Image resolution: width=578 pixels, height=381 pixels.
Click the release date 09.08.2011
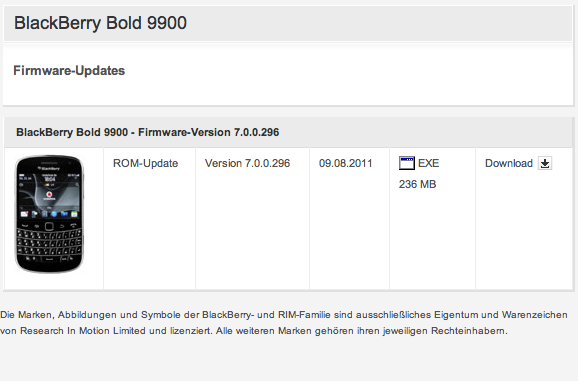click(345, 163)
